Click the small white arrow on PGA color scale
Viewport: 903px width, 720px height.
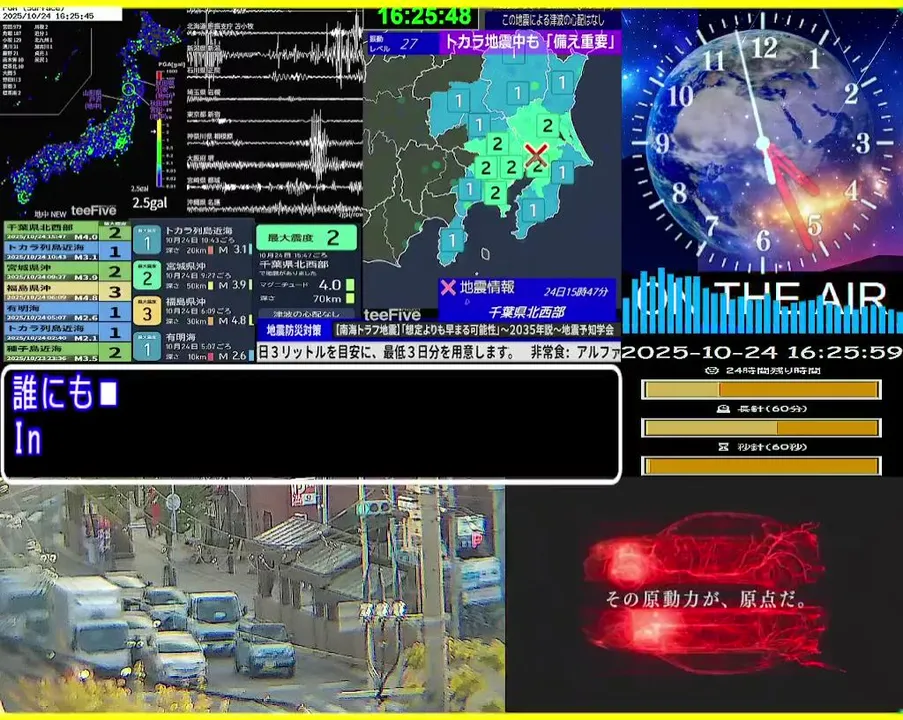pyautogui.click(x=154, y=131)
